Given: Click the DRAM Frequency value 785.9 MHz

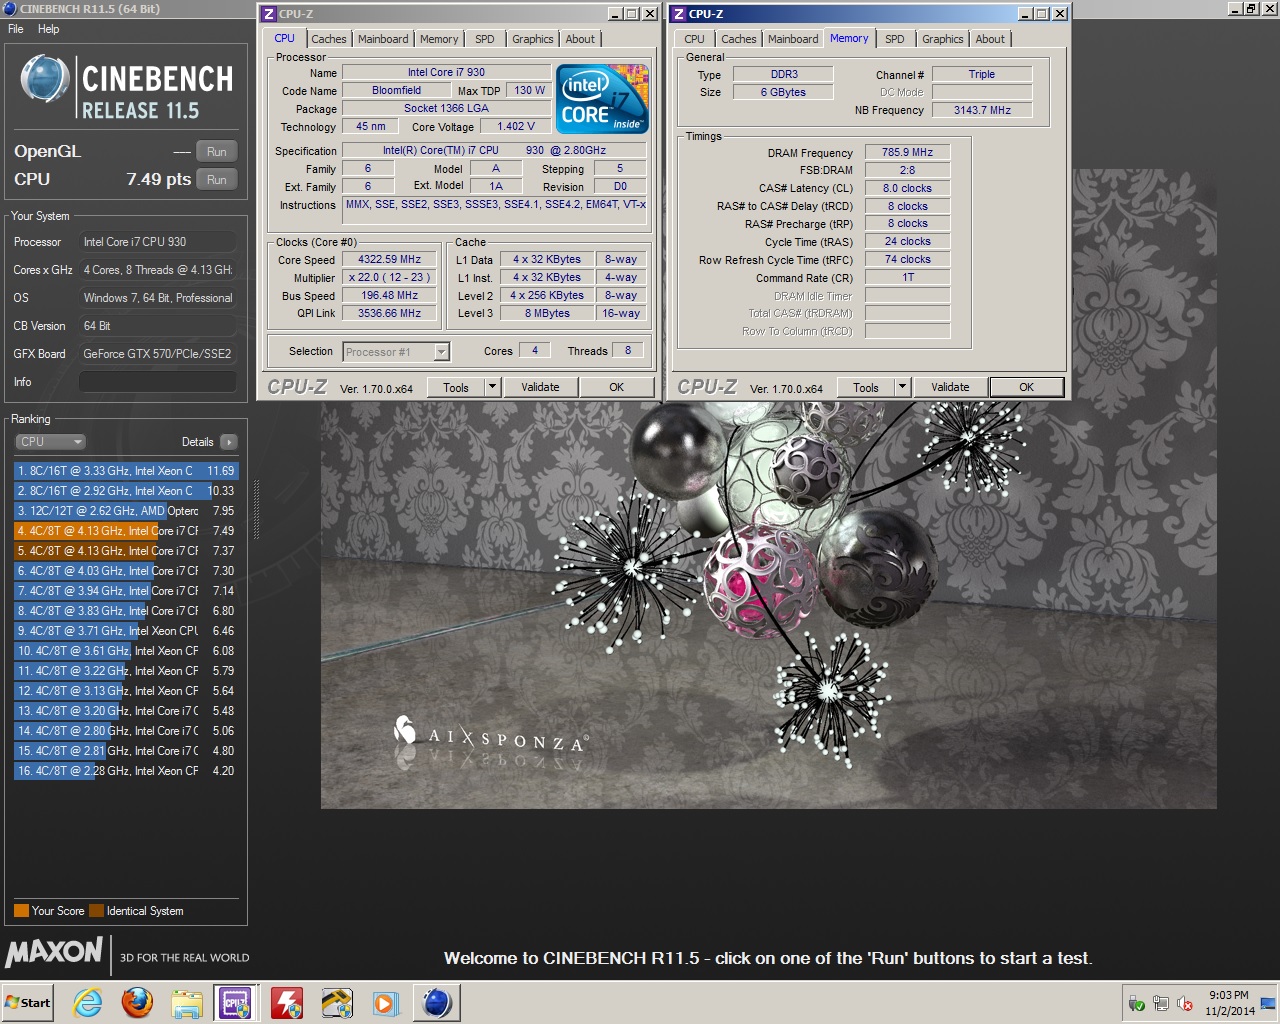Looking at the screenshot, I should [907, 152].
